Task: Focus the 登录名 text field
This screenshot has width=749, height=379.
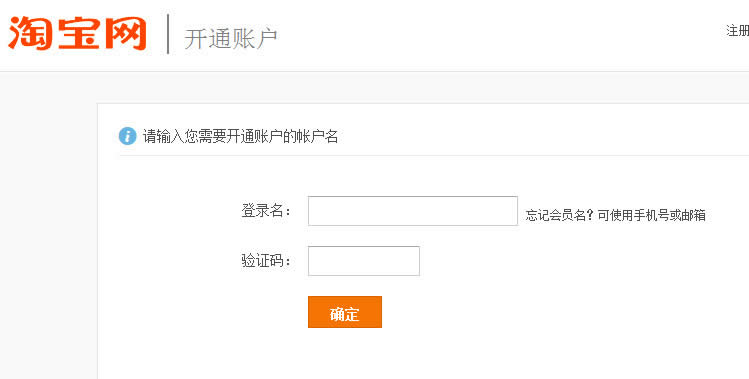Action: (413, 211)
